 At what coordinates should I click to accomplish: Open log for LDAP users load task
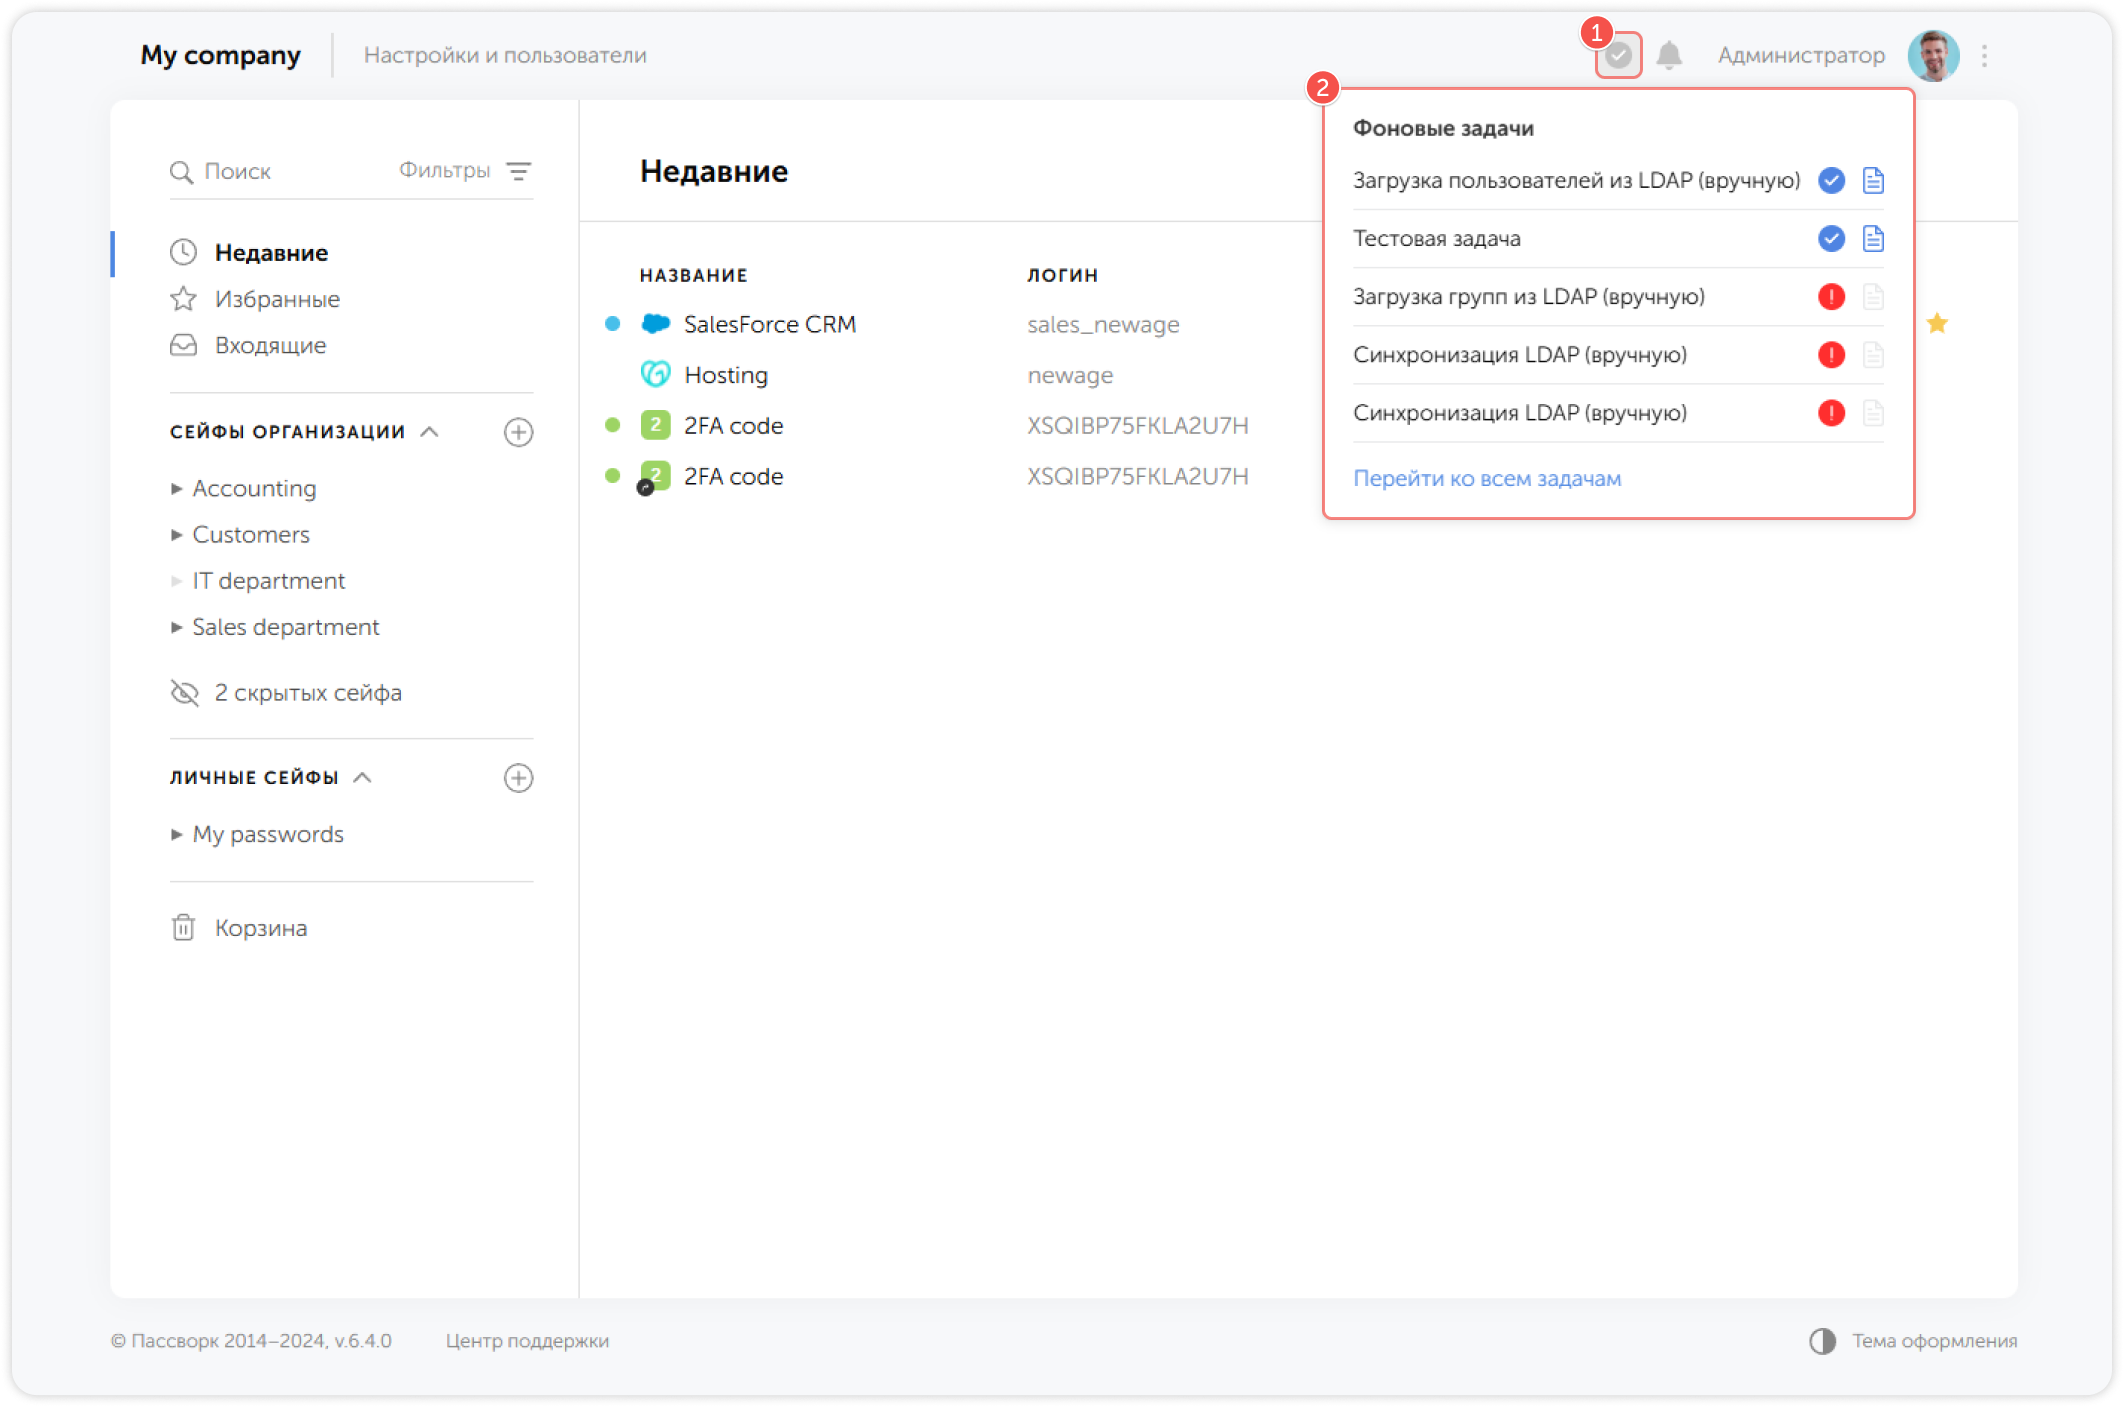[1873, 181]
